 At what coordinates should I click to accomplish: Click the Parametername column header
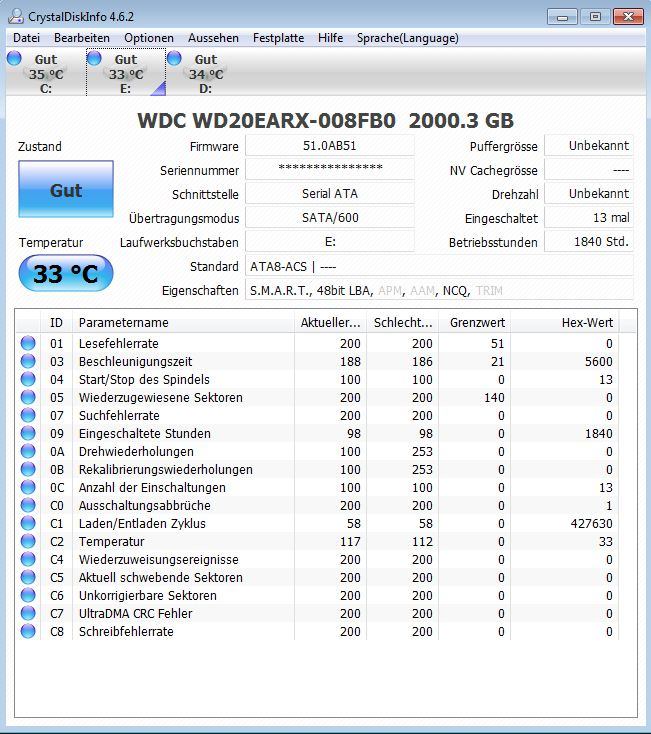(x=183, y=323)
